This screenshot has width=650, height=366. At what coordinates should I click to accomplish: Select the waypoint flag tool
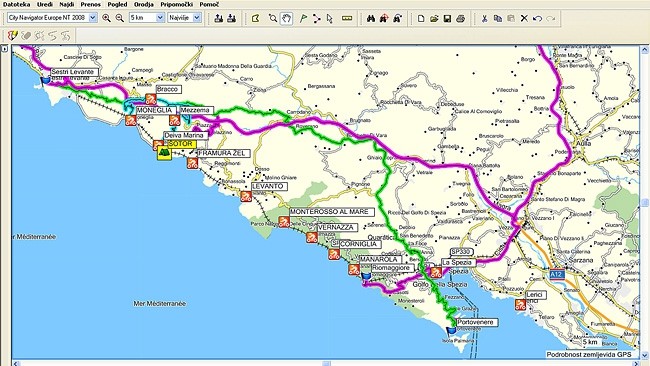[303, 18]
